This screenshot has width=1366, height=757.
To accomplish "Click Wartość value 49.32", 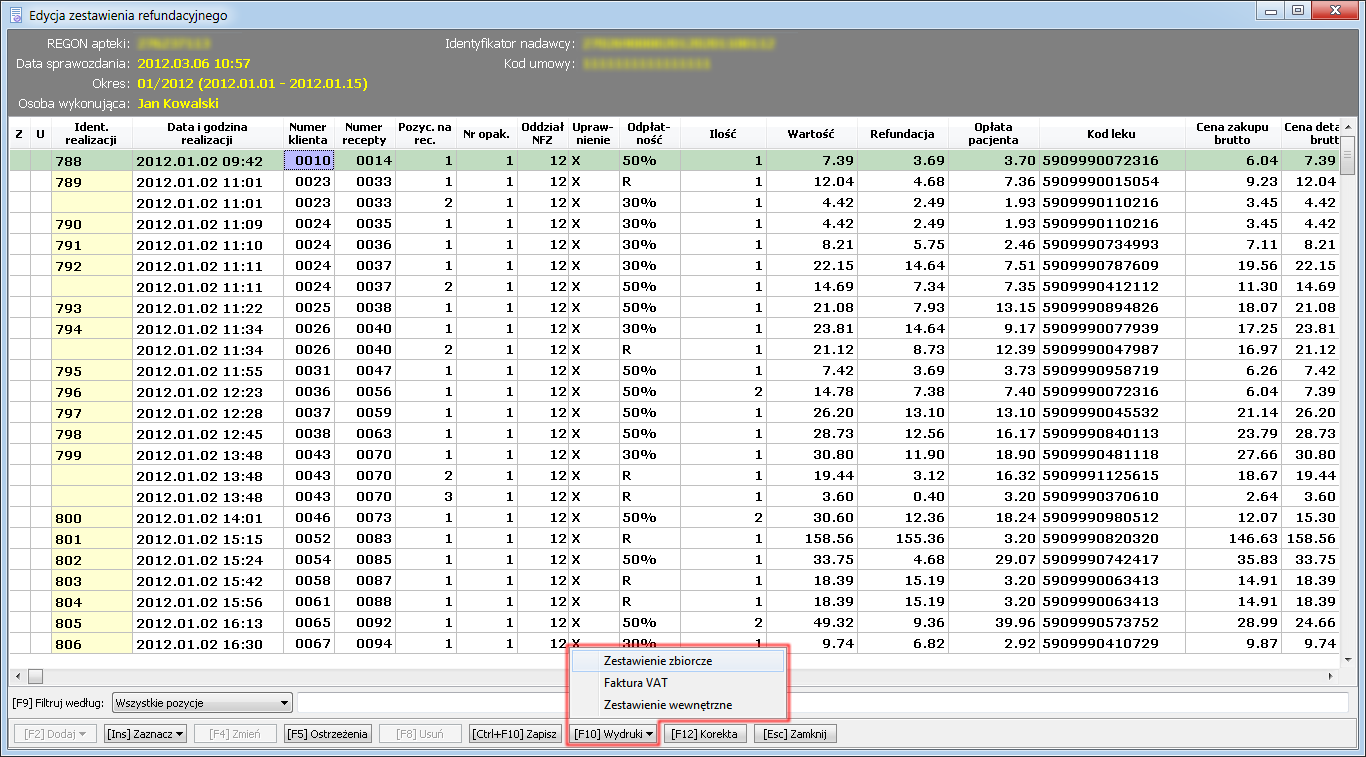I will point(812,622).
